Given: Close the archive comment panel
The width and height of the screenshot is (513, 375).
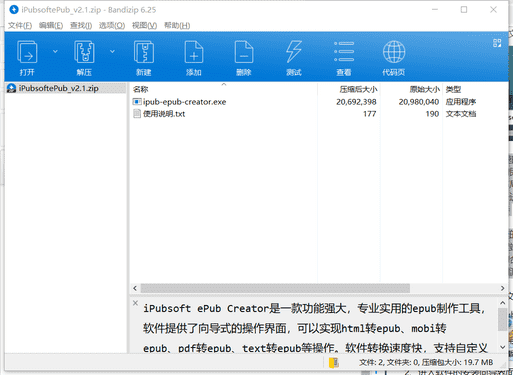Looking at the screenshot, I should (135, 303).
